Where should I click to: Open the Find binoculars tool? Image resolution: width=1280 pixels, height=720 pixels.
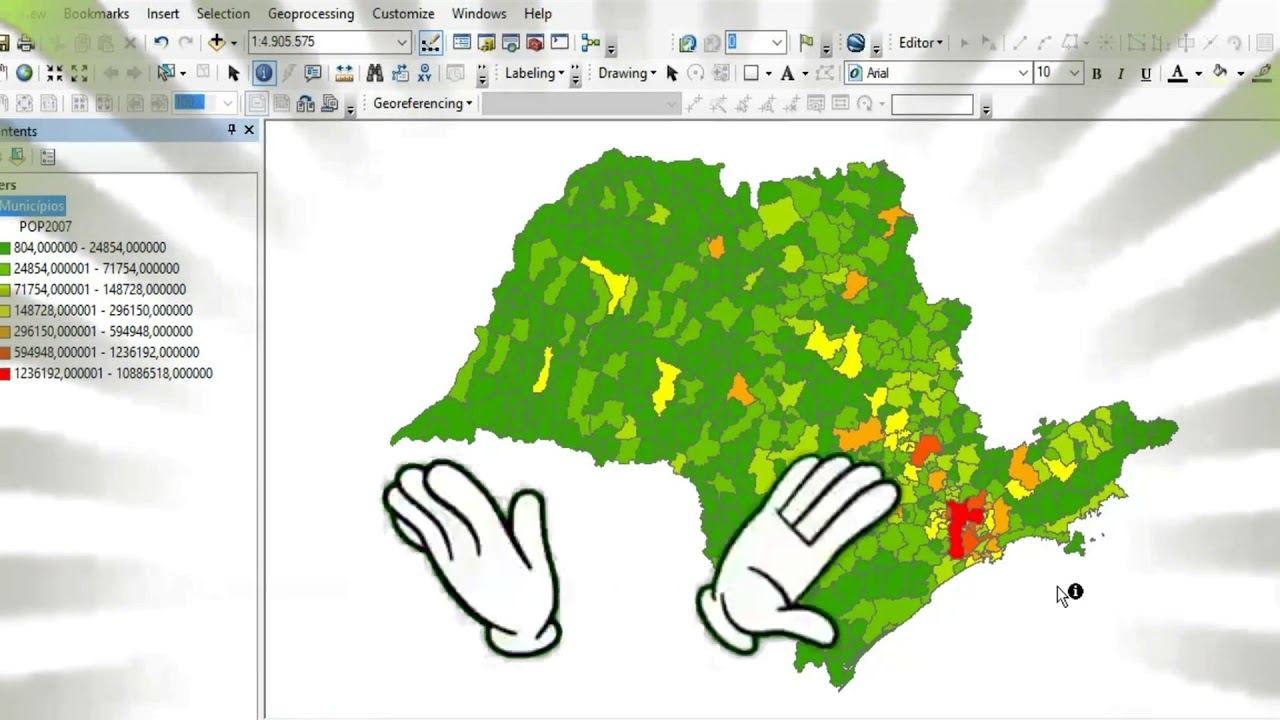tap(375, 73)
